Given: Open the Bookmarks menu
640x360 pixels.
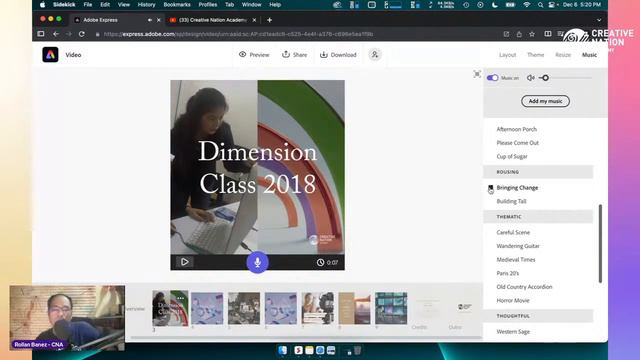Looking at the screenshot, I should pos(177,5).
